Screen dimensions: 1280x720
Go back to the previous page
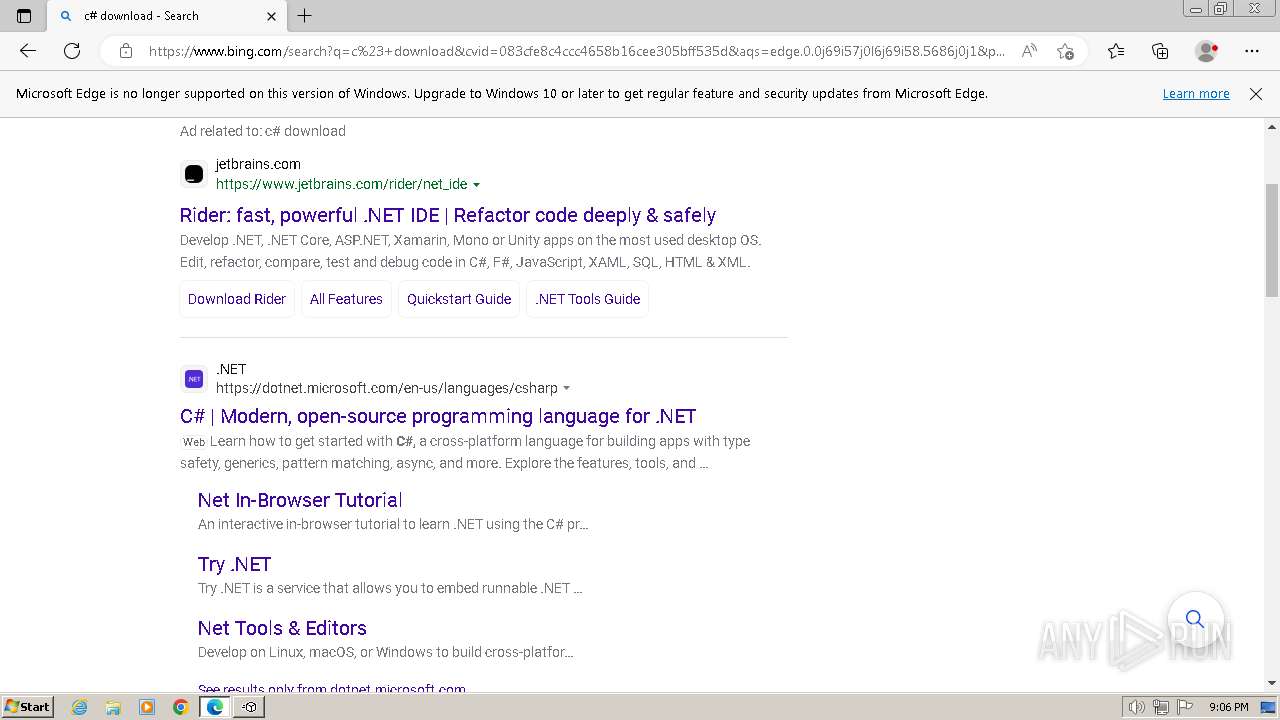click(x=28, y=51)
